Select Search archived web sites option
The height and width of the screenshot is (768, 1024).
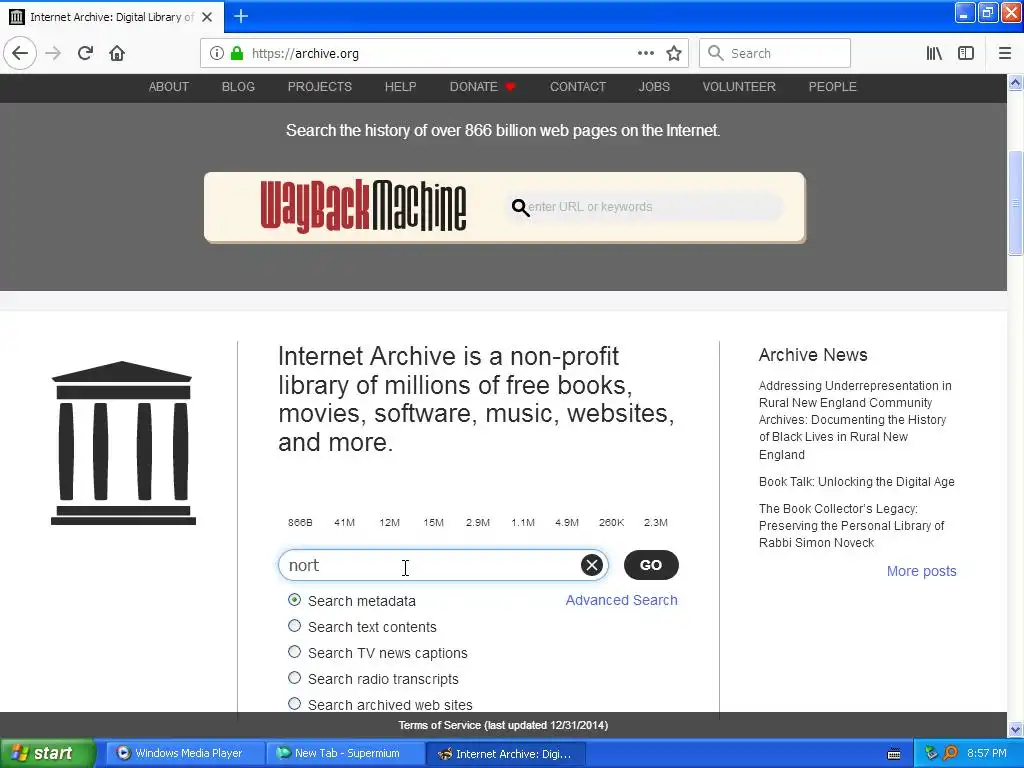295,704
